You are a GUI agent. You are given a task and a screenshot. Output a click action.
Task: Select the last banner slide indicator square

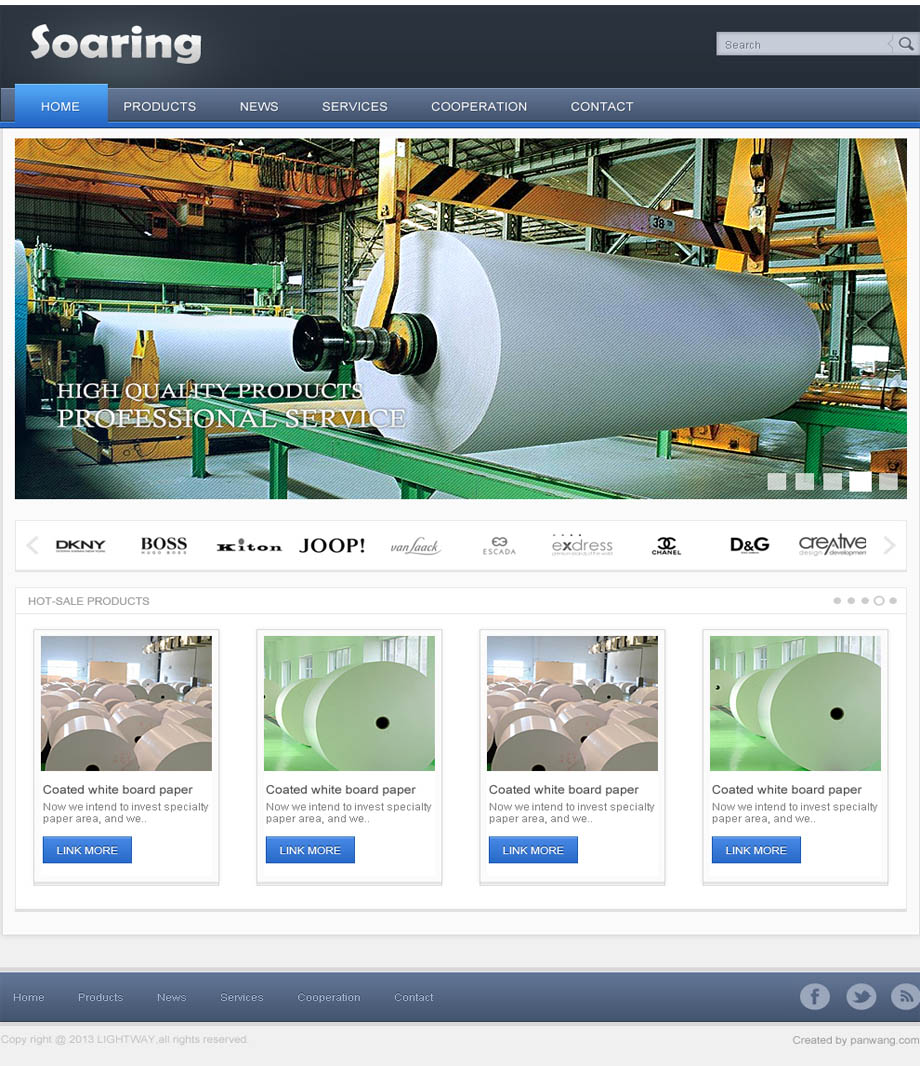[x=888, y=481]
